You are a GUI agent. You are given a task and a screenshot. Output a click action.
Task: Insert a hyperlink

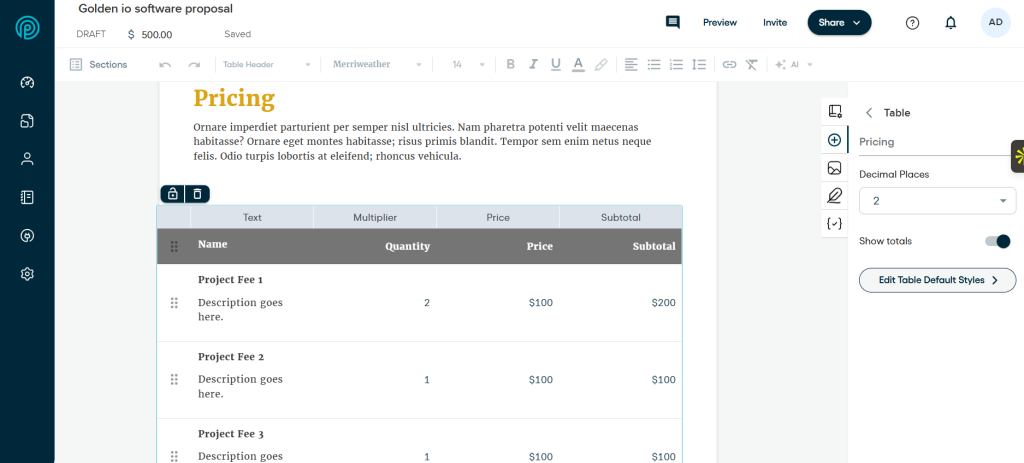(729, 65)
